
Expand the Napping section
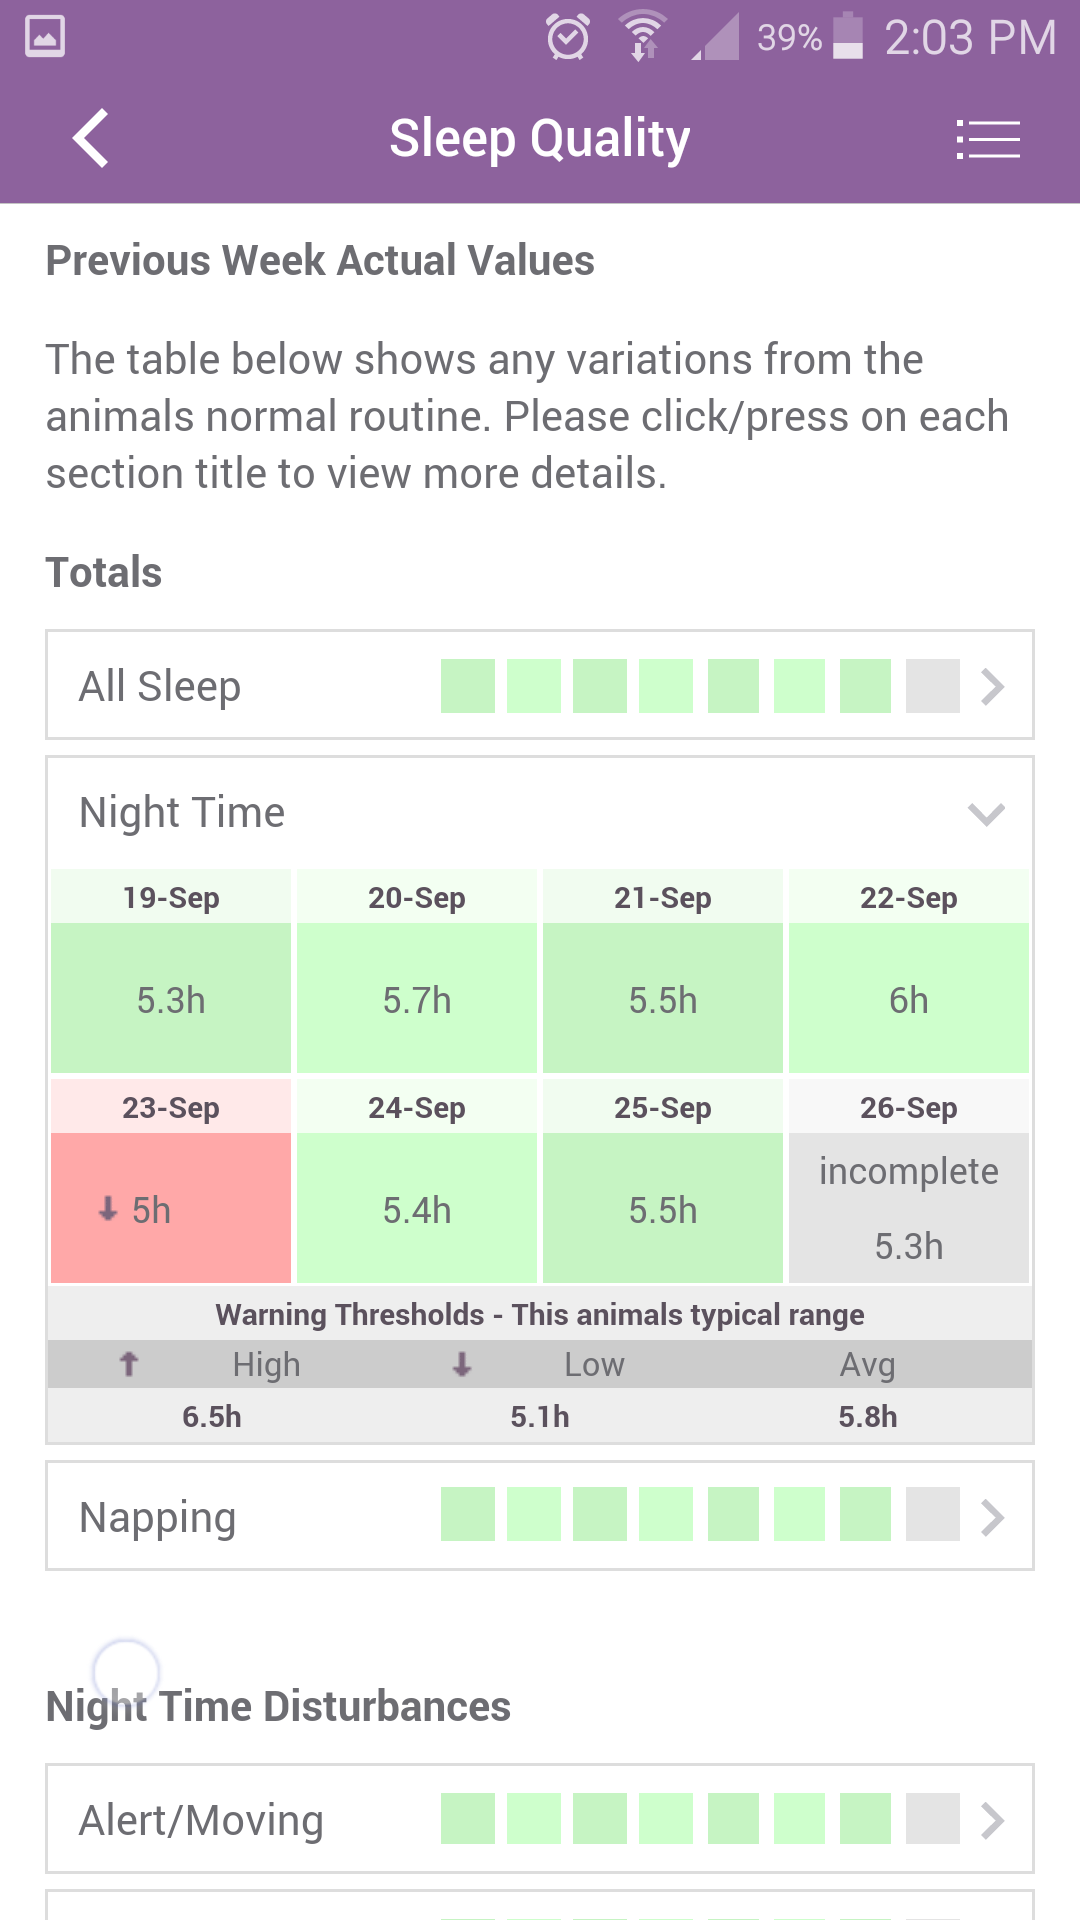(x=992, y=1517)
